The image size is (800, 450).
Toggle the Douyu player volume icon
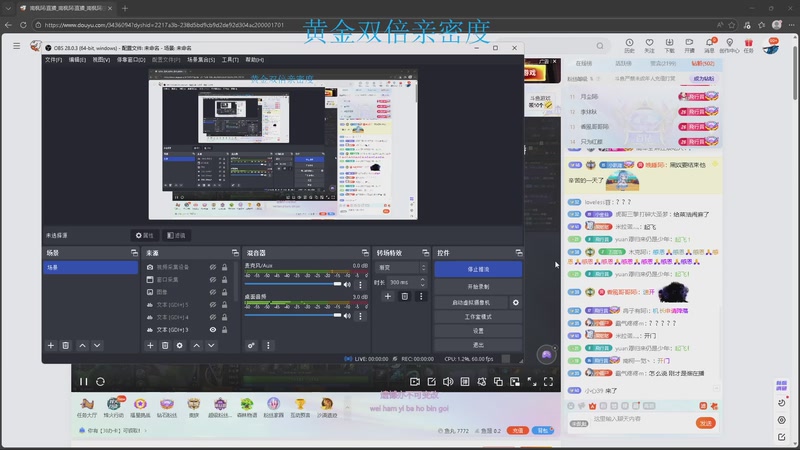tap(448, 382)
